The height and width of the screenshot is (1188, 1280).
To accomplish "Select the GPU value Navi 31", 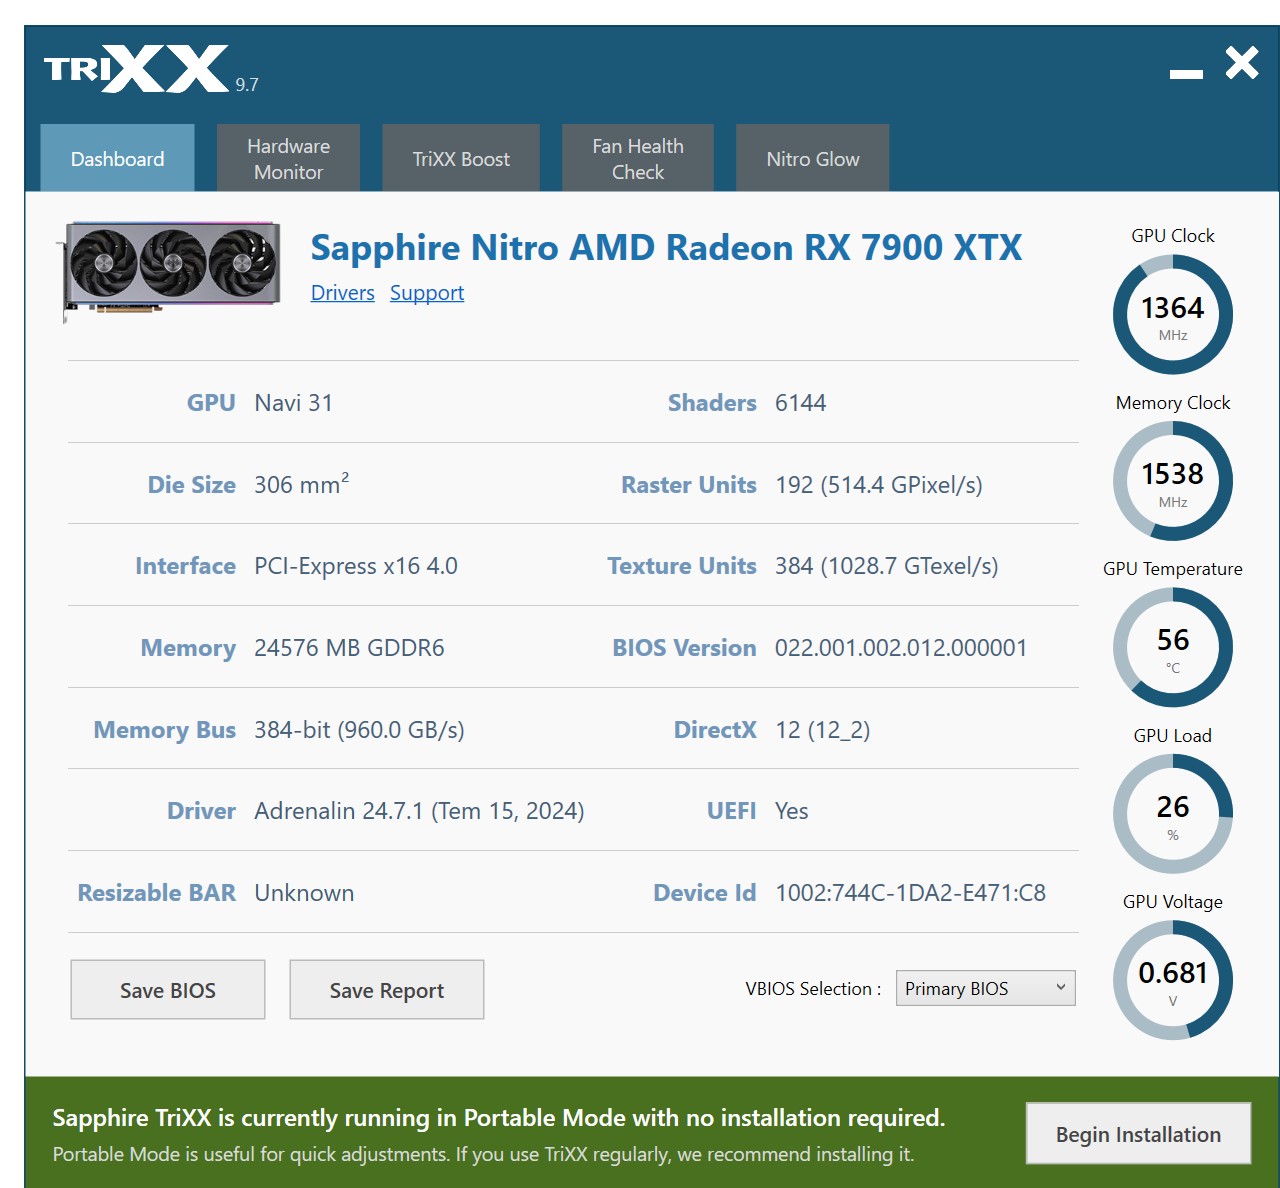I will (x=294, y=403).
